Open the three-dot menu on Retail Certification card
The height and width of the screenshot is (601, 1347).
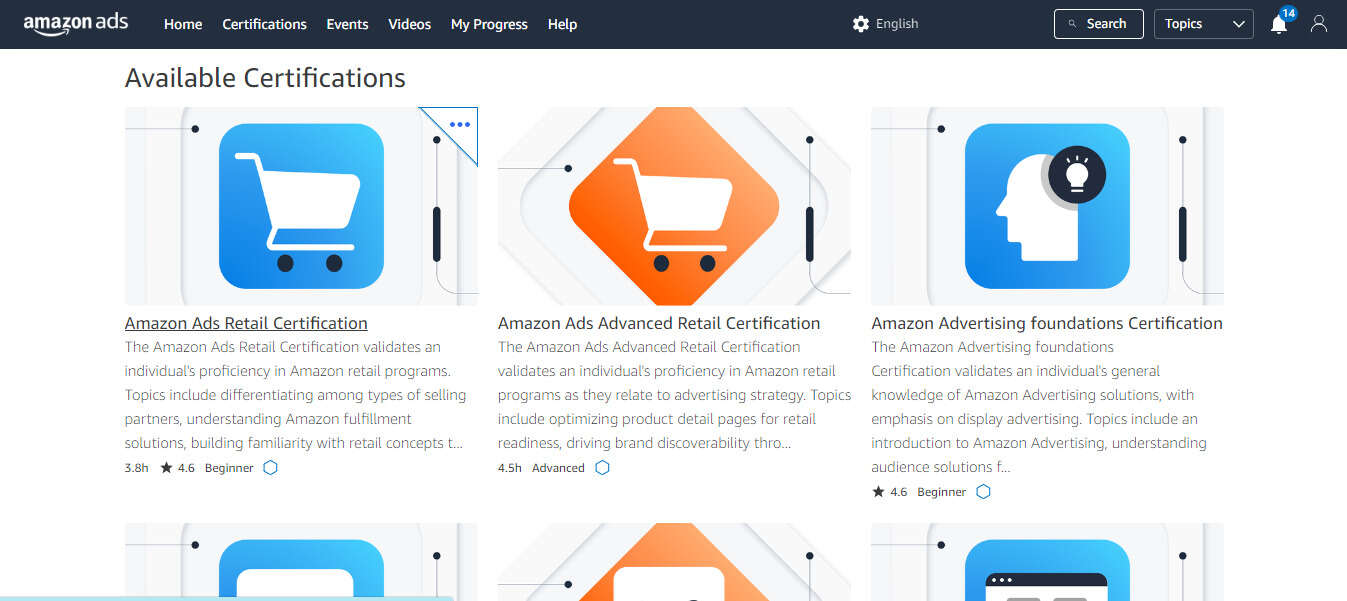coord(460,125)
